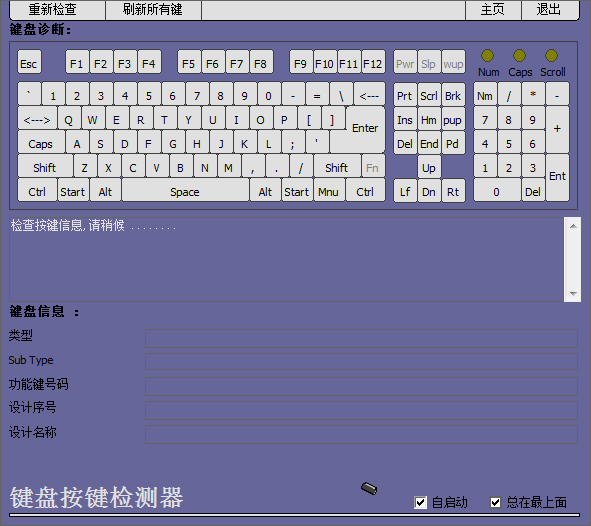Image resolution: width=591 pixels, height=526 pixels.
Task: Select the Tab arrow key
Action: tap(37, 118)
